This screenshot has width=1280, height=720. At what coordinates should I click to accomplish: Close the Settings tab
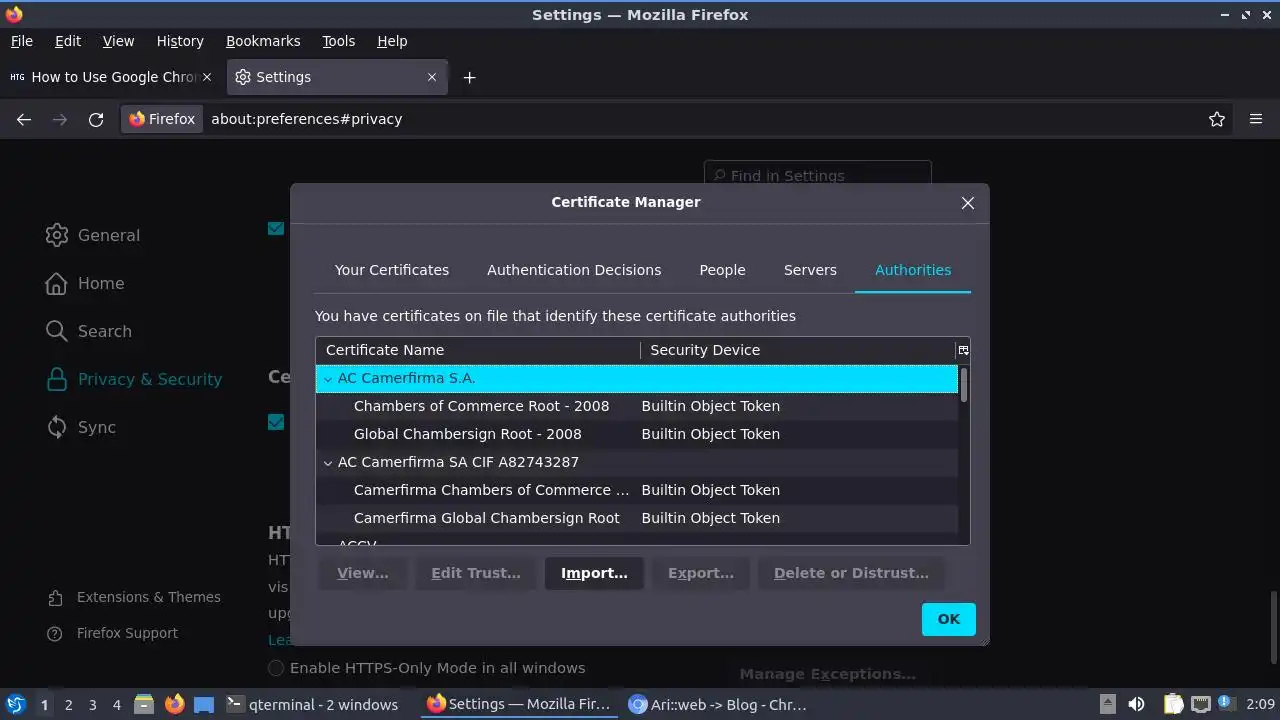pos(432,77)
